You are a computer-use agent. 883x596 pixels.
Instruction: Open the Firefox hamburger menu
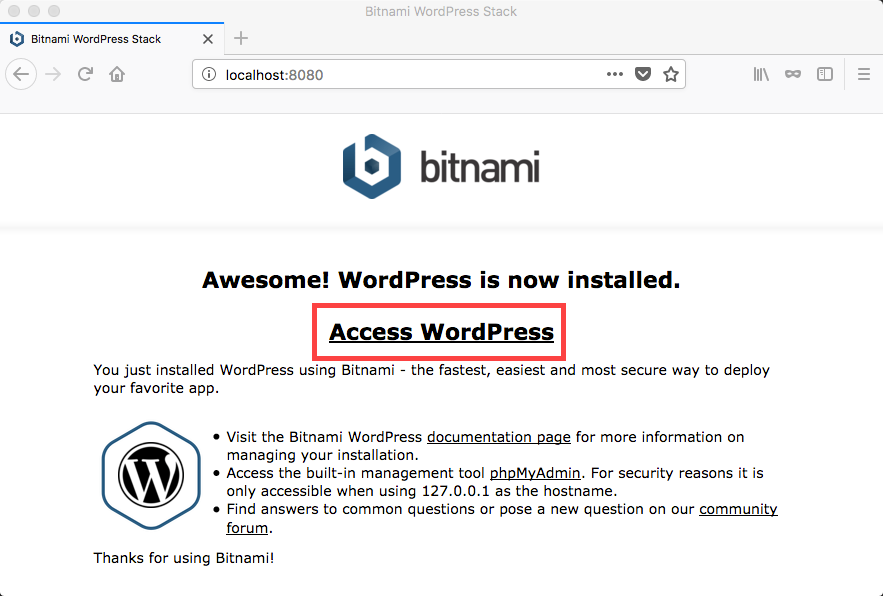pos(864,74)
